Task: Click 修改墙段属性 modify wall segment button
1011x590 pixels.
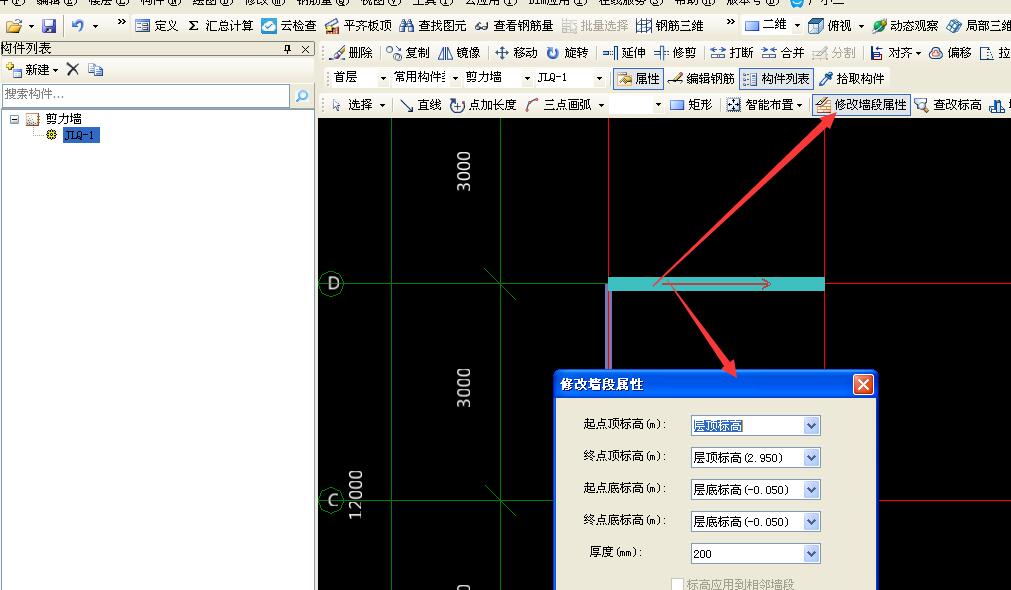Action: click(861, 104)
